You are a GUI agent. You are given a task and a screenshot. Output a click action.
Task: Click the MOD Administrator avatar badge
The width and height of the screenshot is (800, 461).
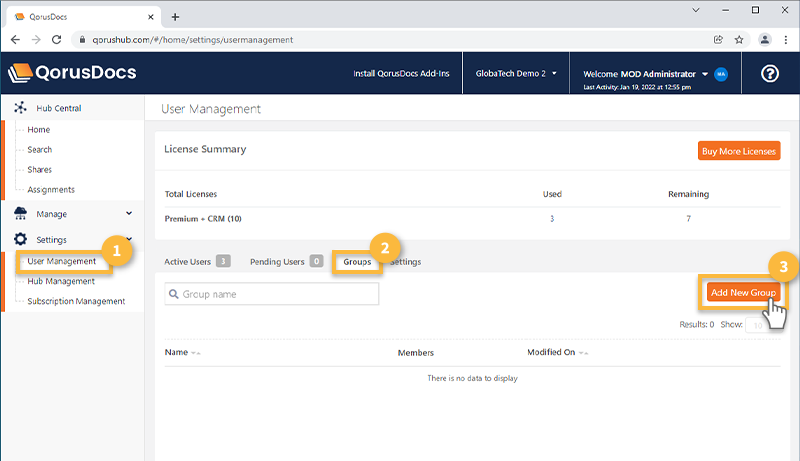[x=721, y=74]
